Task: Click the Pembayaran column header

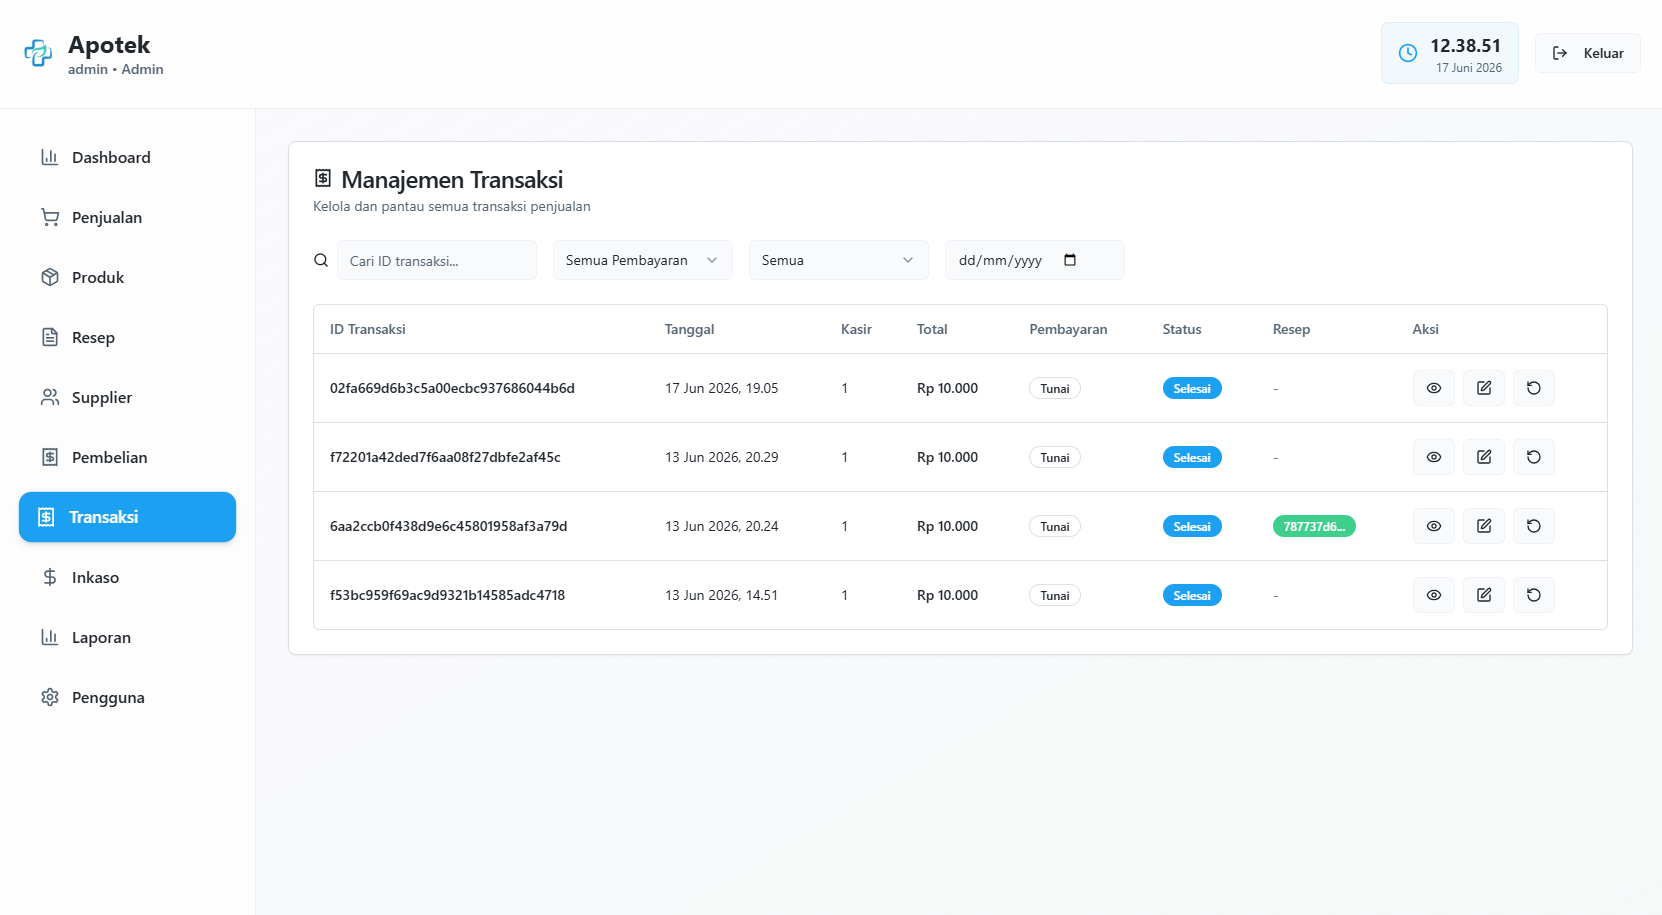Action: 1068,329
